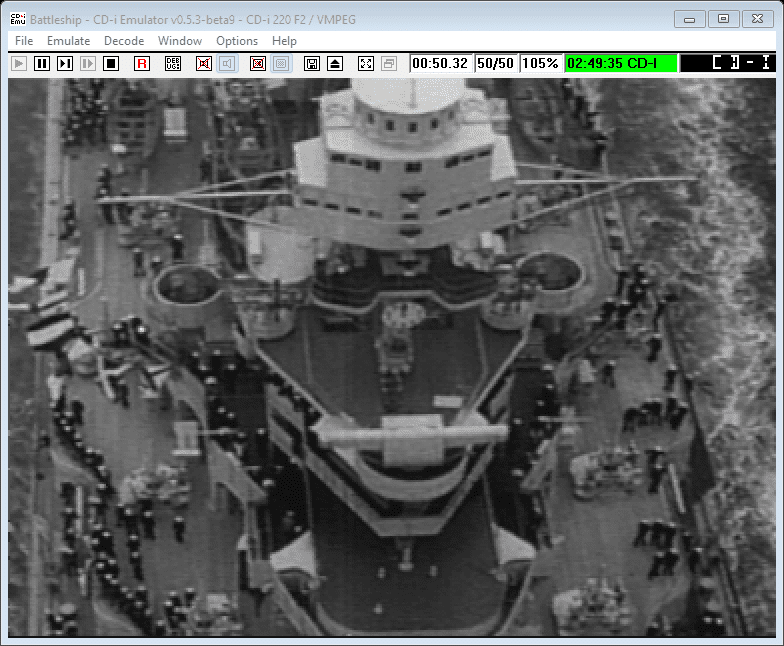Toggle the video disable icon
Screen dimensions: 784x646
coord(204,63)
